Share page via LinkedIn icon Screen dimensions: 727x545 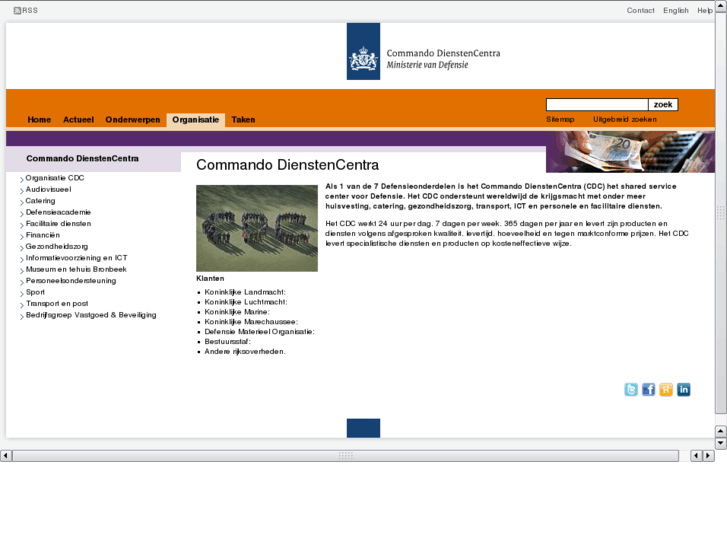click(683, 390)
